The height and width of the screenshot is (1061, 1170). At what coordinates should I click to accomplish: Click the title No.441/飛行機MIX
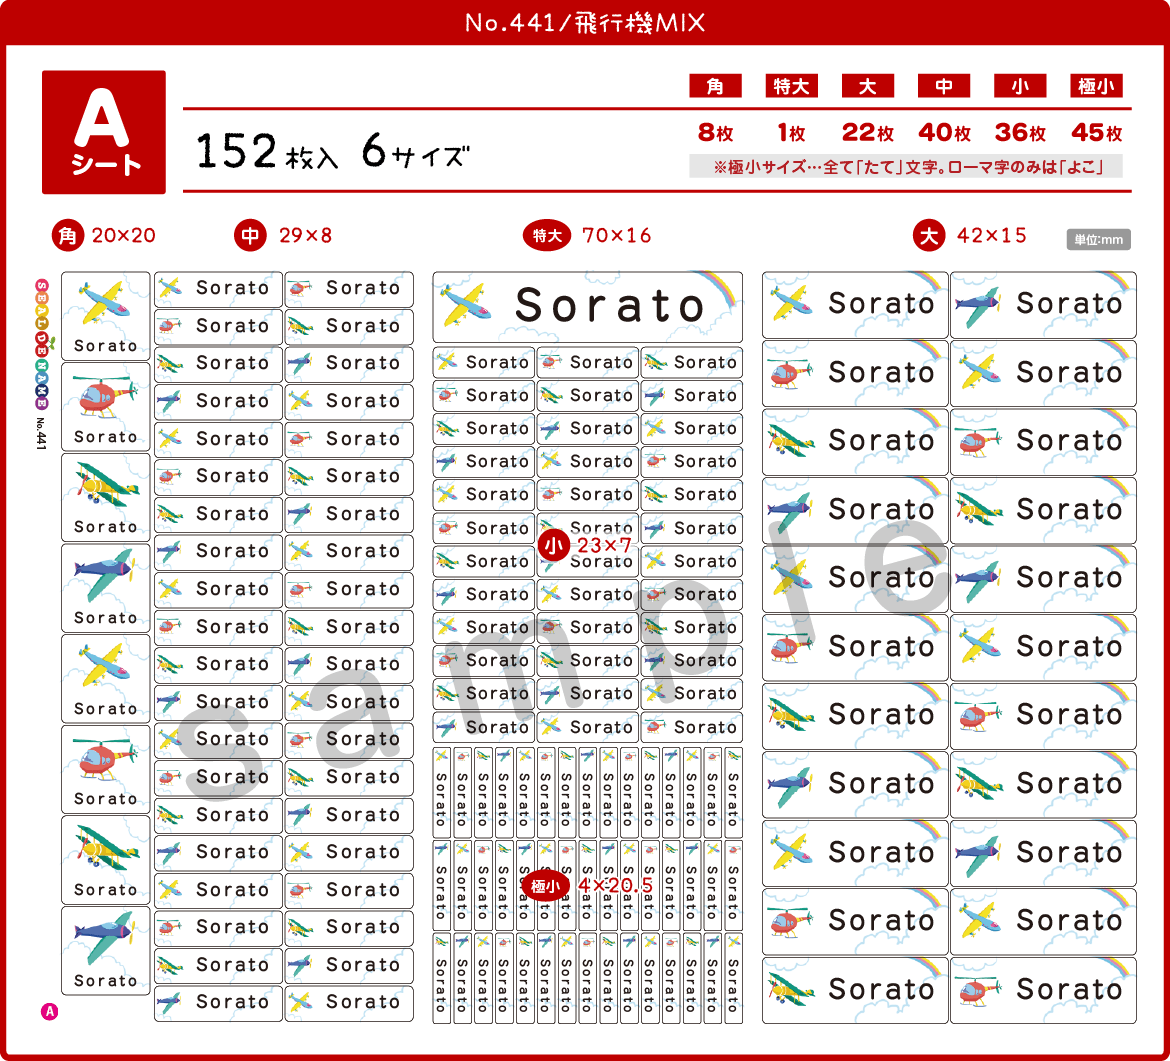[x=585, y=22]
